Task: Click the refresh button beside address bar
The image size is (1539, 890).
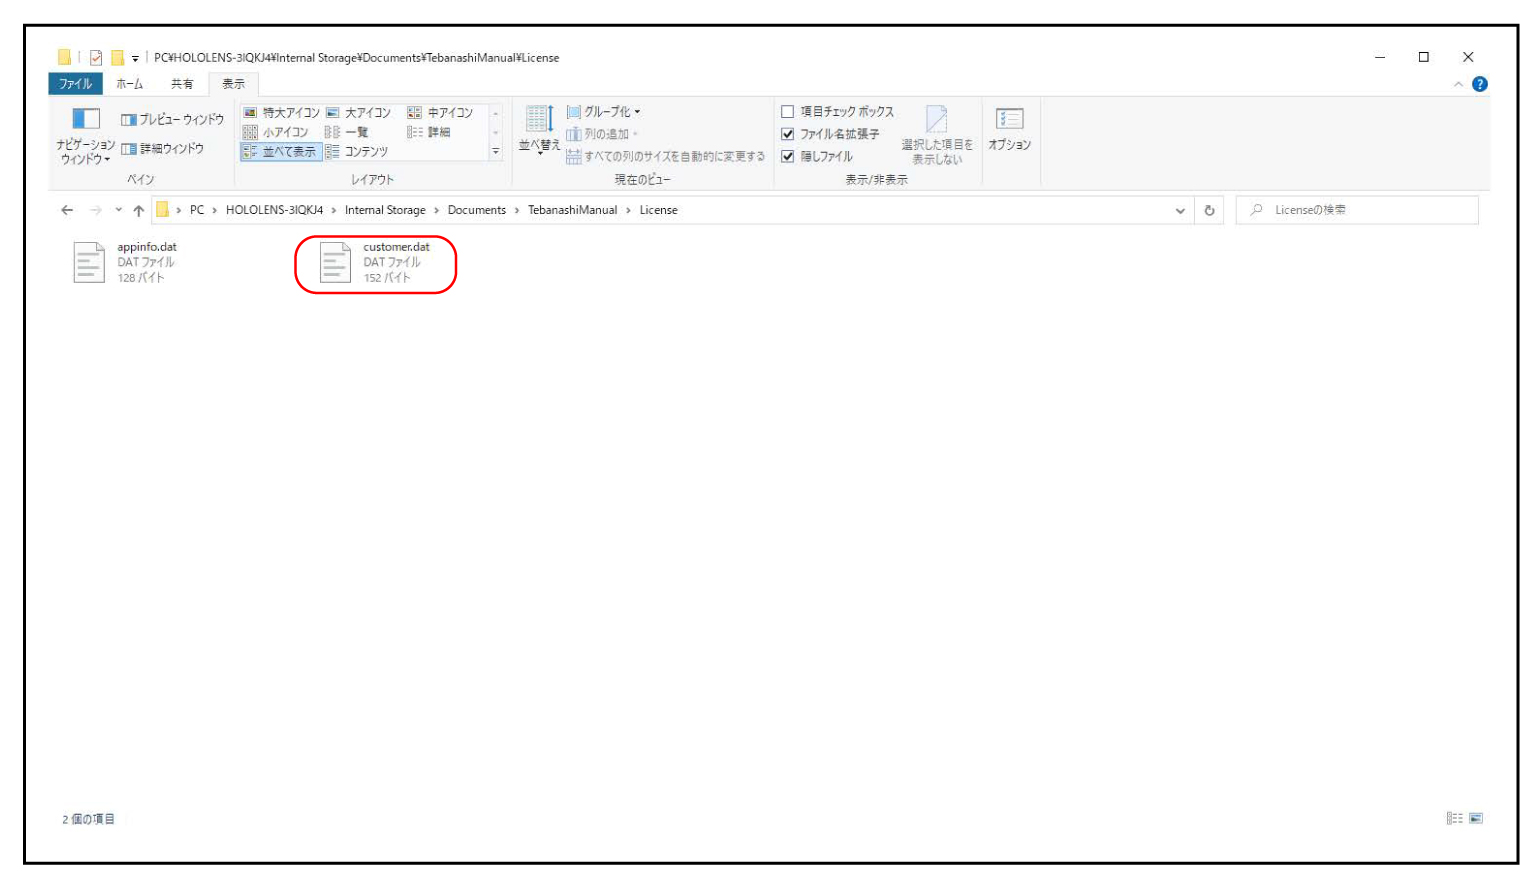Action: click(1209, 210)
